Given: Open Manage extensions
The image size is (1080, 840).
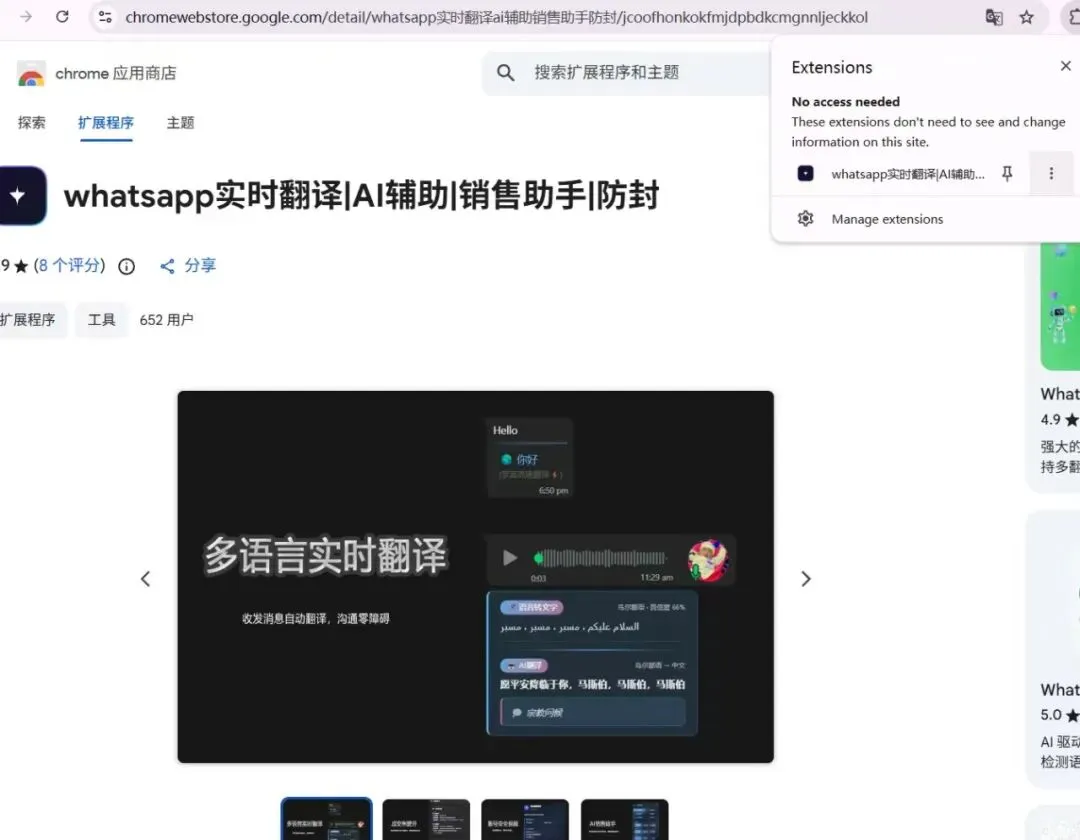Looking at the screenshot, I should click(887, 219).
